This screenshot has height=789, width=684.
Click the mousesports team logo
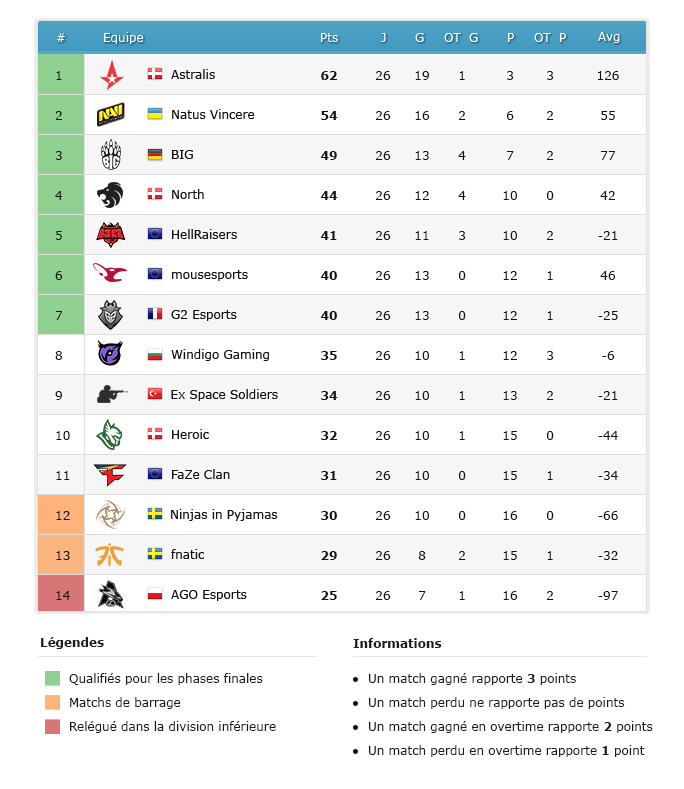coord(110,273)
